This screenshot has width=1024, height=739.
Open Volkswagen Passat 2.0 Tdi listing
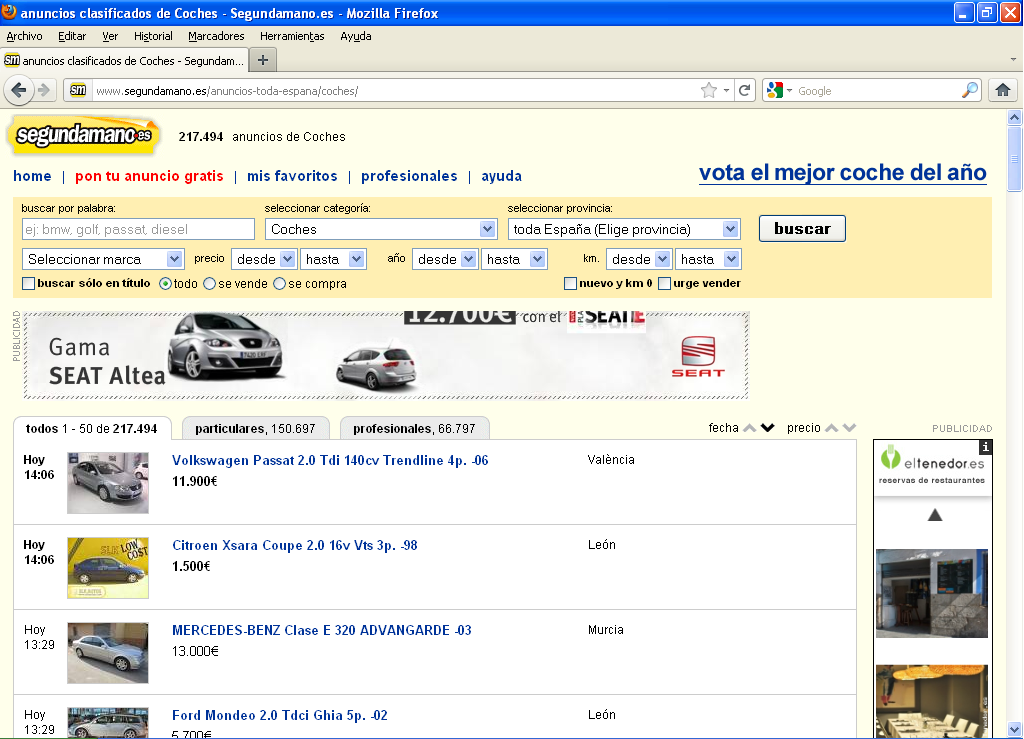[330, 460]
